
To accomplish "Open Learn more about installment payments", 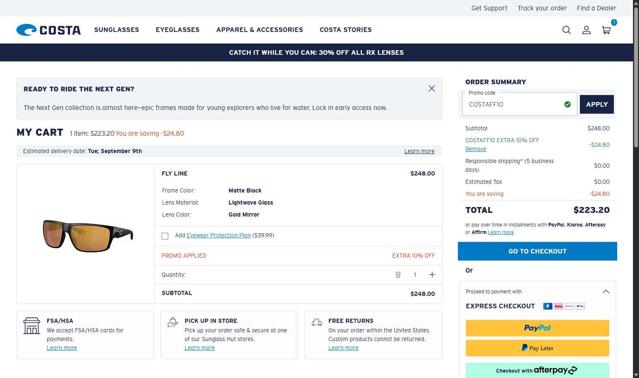I will pyautogui.click(x=501, y=232).
